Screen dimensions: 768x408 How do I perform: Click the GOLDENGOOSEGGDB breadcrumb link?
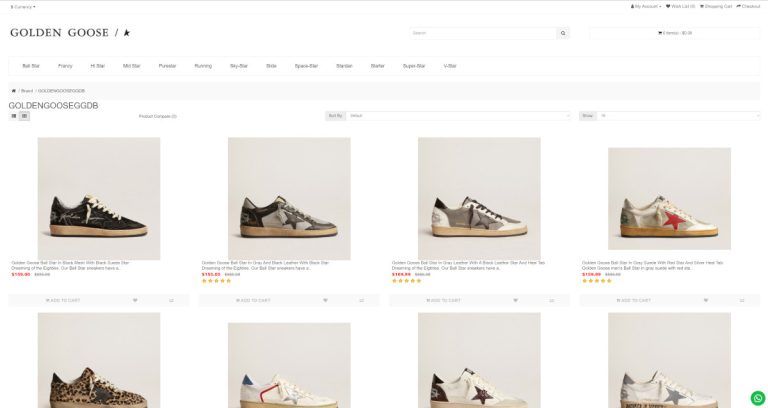tap(62, 91)
